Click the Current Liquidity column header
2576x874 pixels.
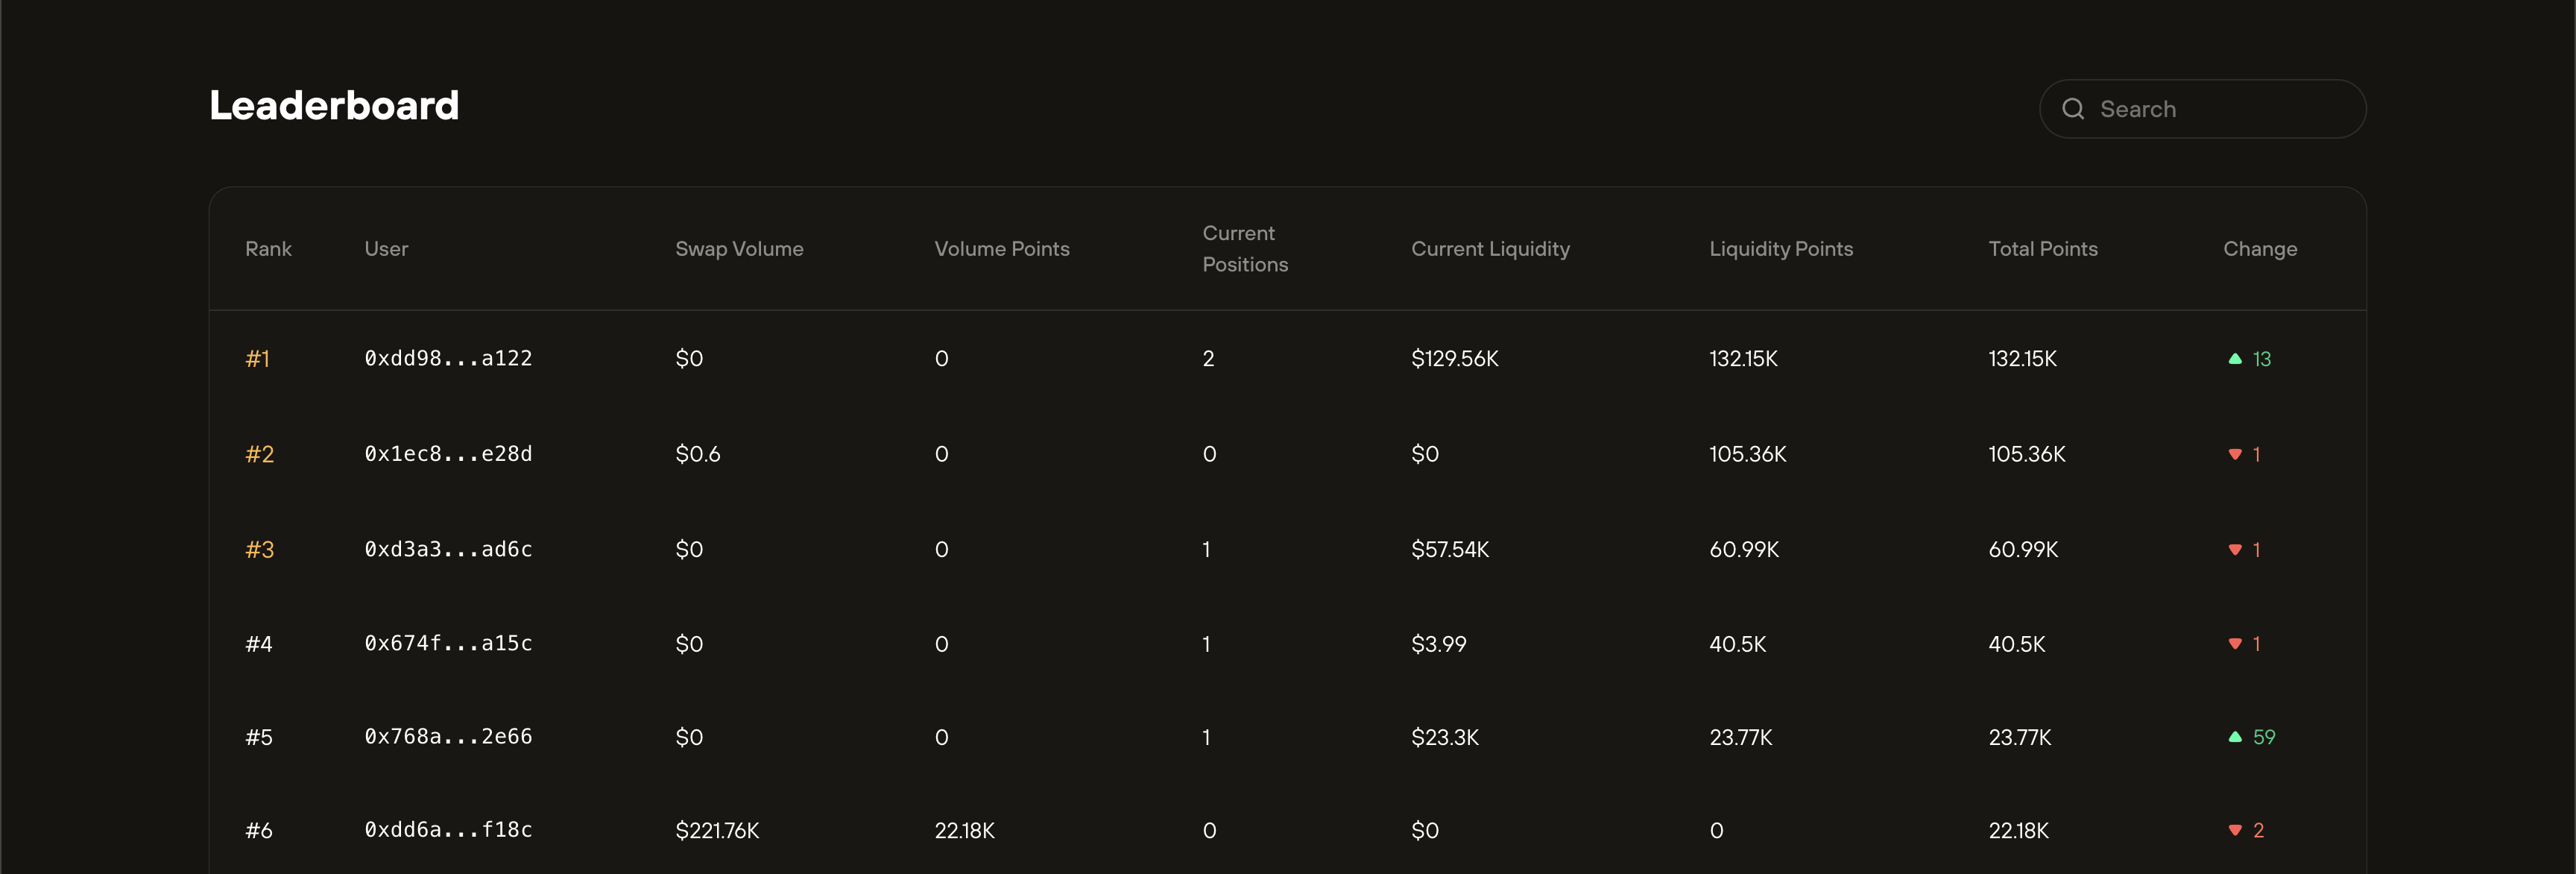(1491, 249)
